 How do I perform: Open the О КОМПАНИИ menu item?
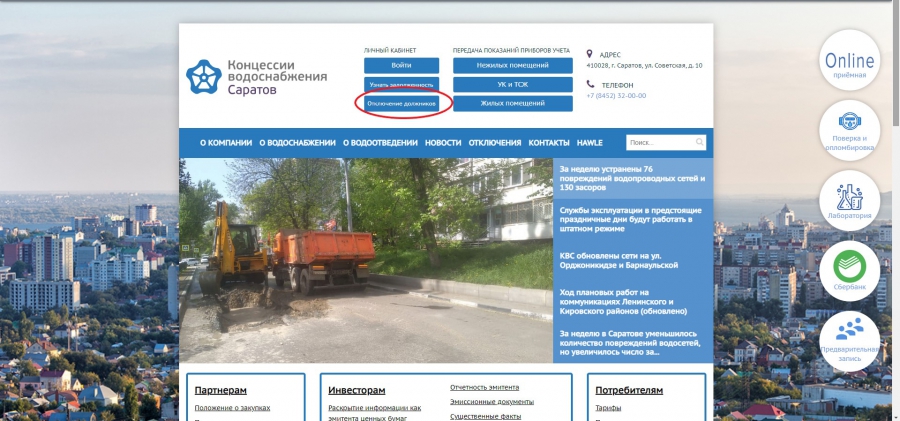point(225,143)
